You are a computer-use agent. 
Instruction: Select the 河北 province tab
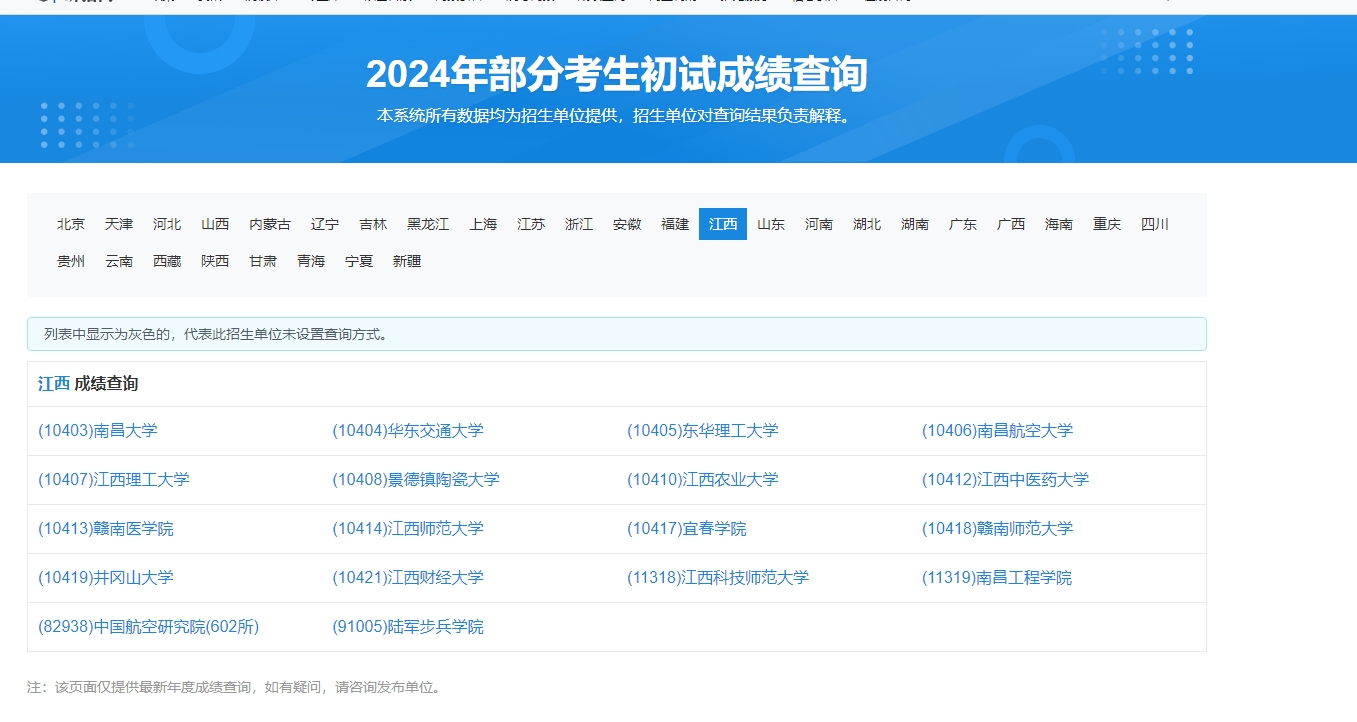pos(167,224)
